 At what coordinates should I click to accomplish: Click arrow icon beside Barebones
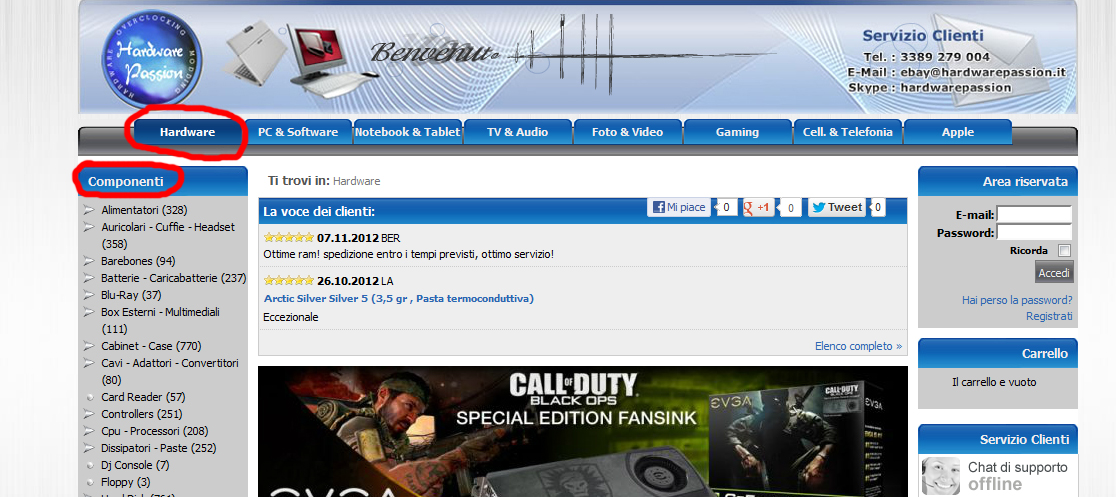coord(89,261)
